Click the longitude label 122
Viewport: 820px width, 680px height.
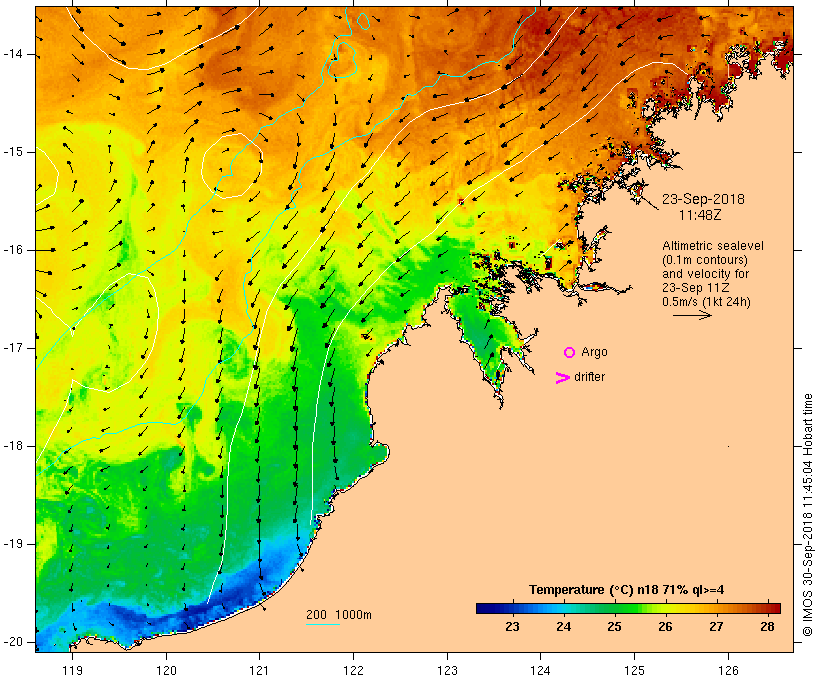click(354, 670)
